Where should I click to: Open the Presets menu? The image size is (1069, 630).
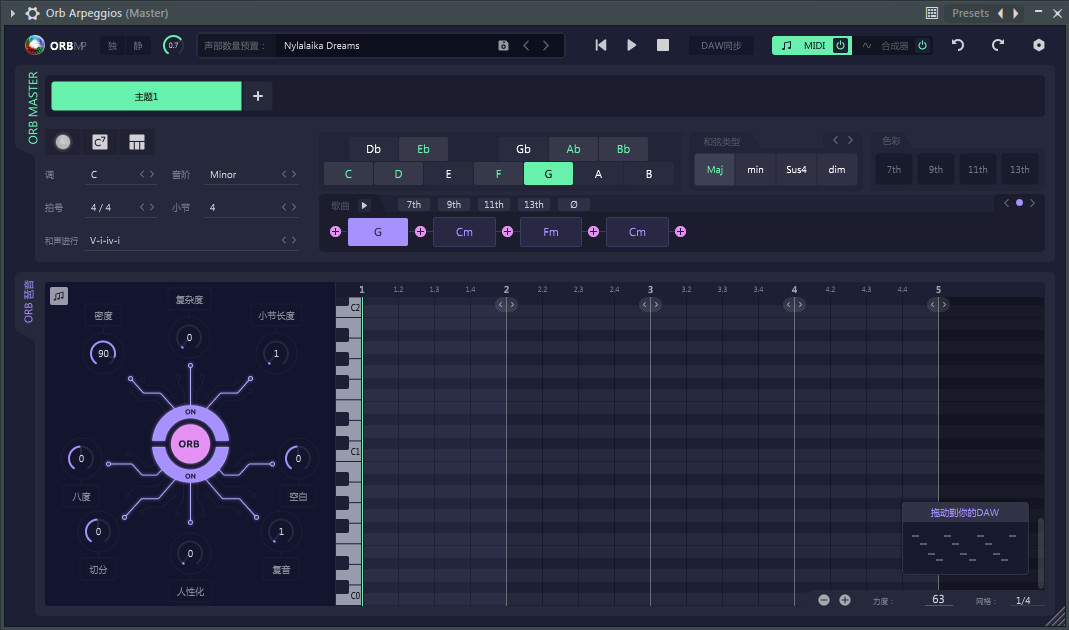pos(970,13)
